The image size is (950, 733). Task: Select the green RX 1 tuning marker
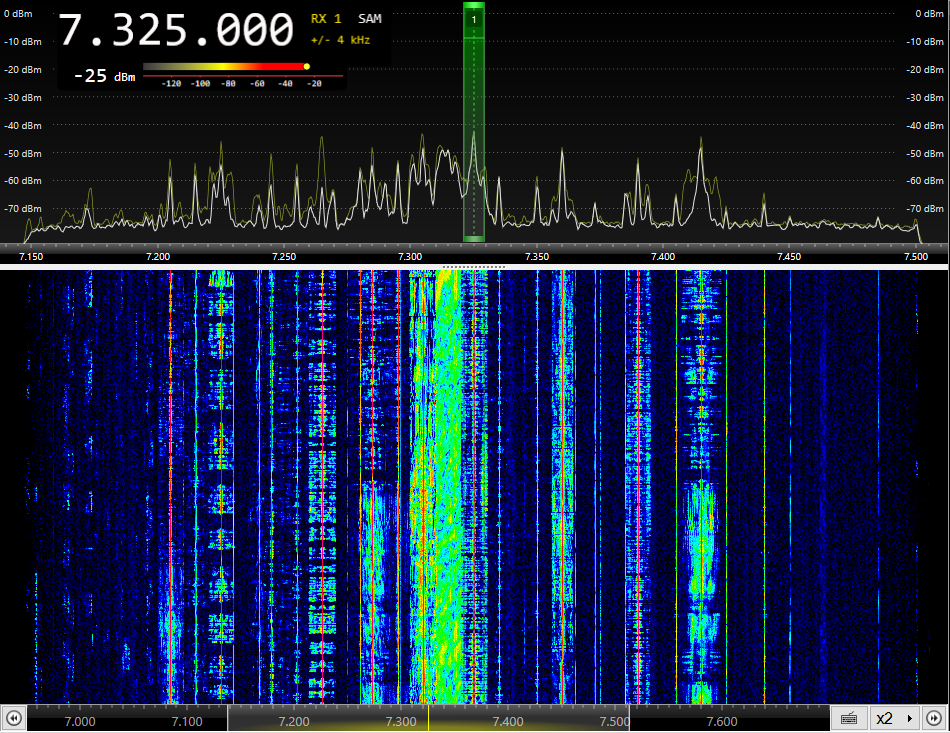point(474,19)
